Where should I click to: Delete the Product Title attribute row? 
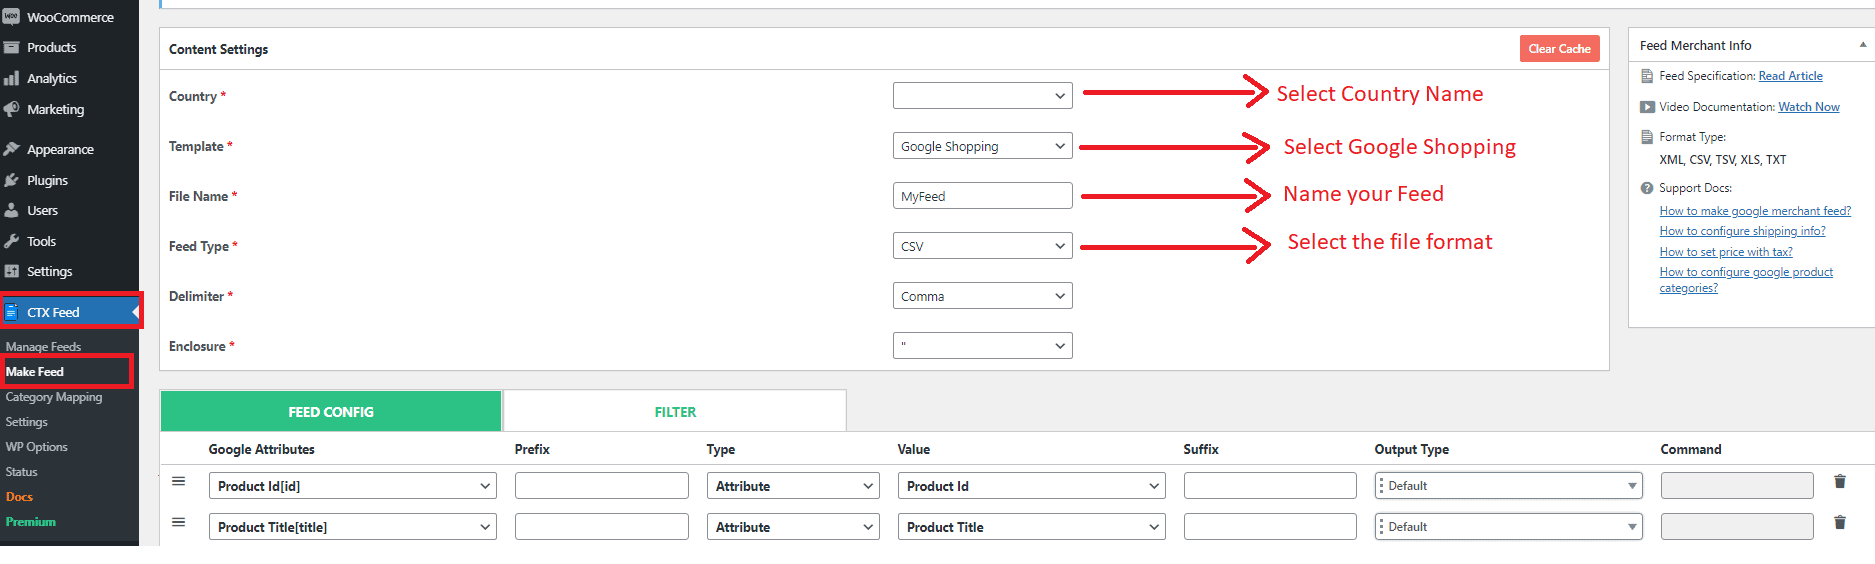[1839, 522]
